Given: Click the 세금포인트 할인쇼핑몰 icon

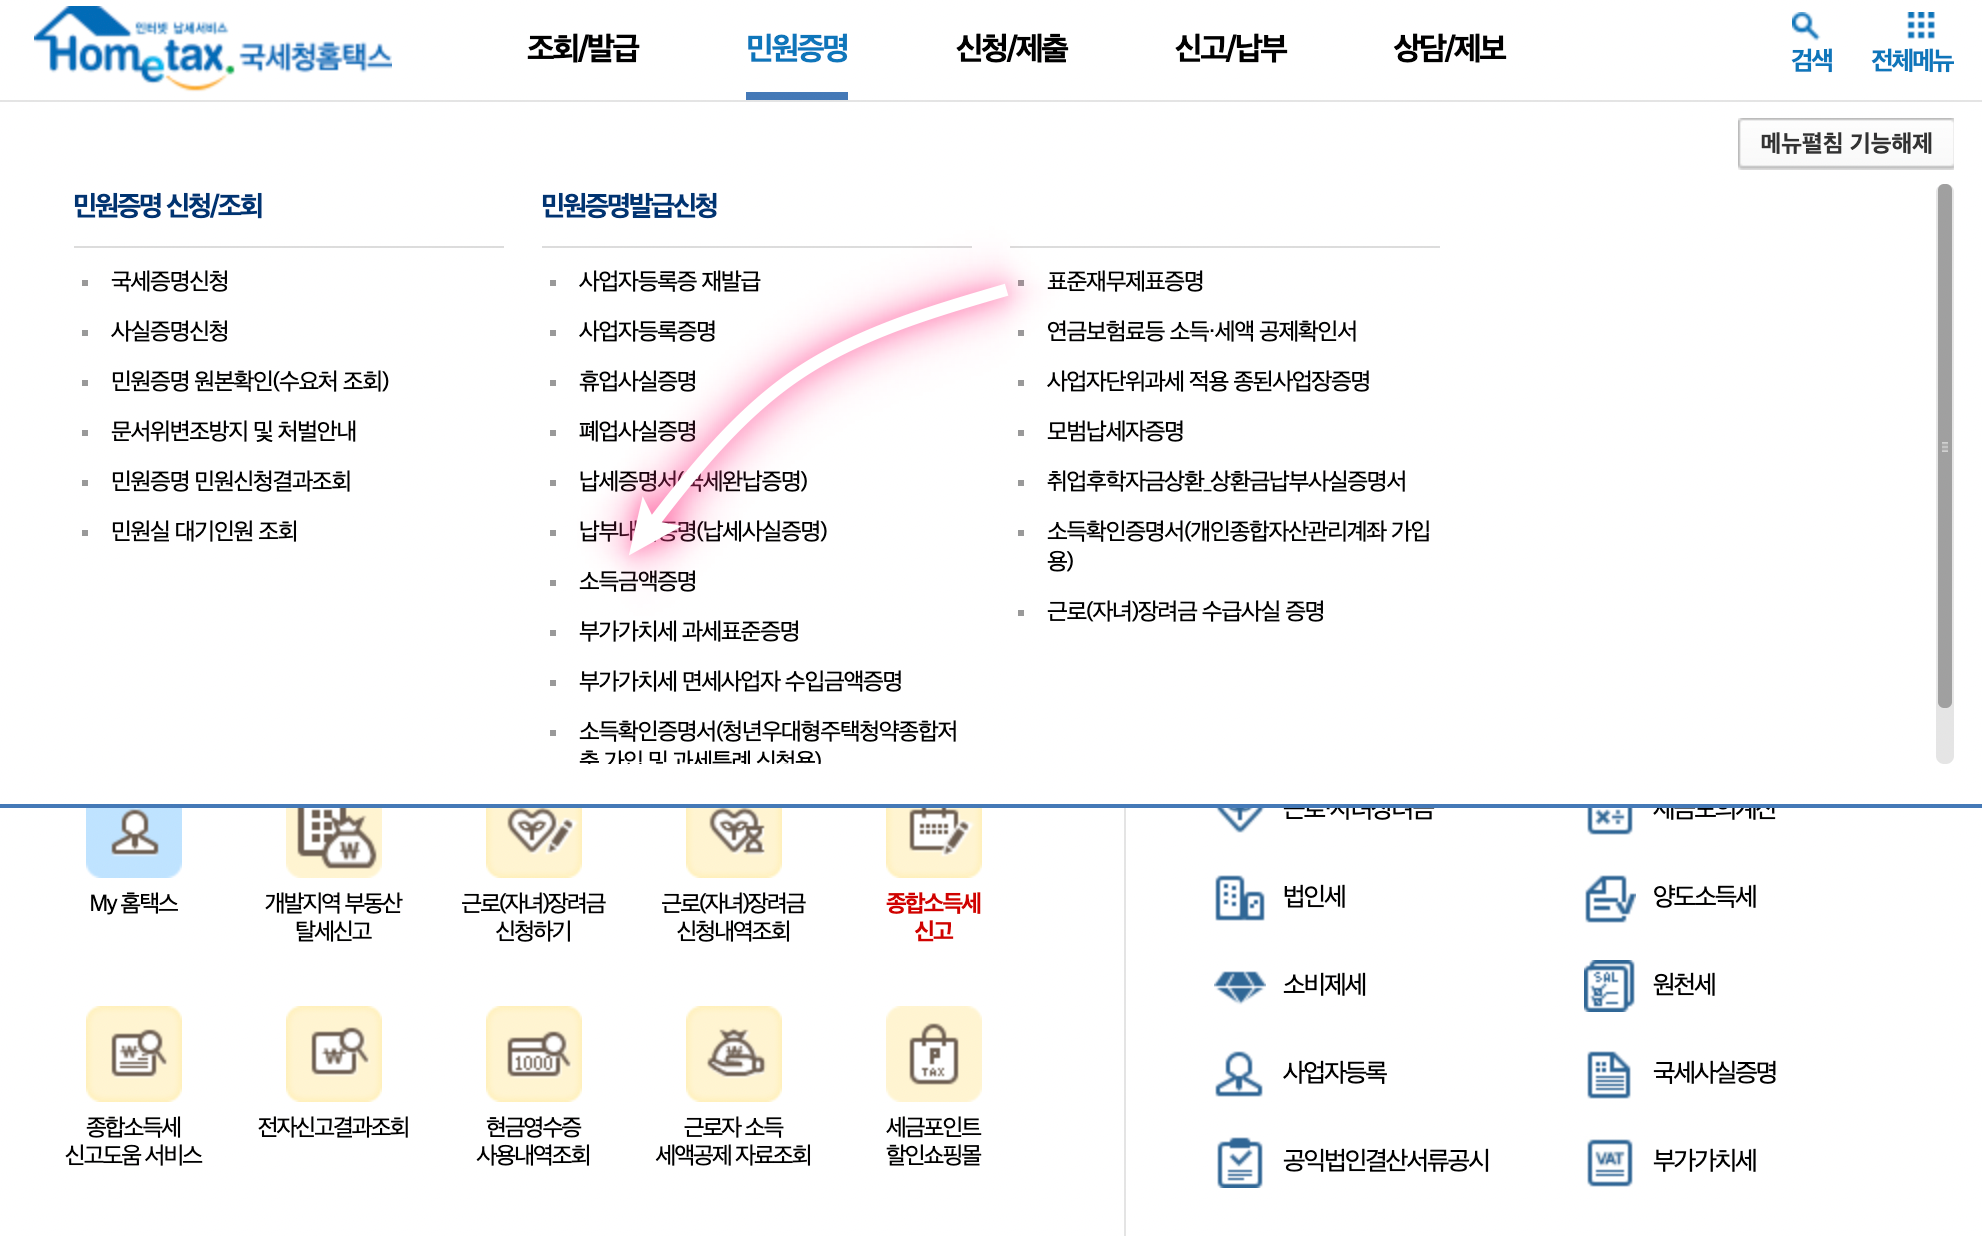Looking at the screenshot, I should (x=933, y=1054).
